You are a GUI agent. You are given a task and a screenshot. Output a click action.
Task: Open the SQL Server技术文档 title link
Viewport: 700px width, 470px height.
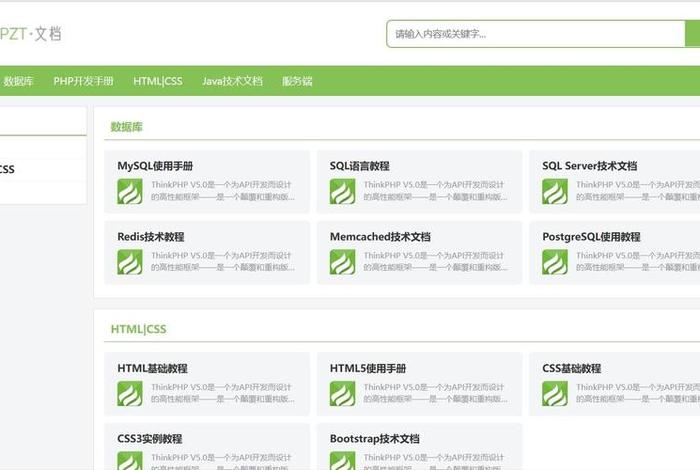(x=589, y=166)
